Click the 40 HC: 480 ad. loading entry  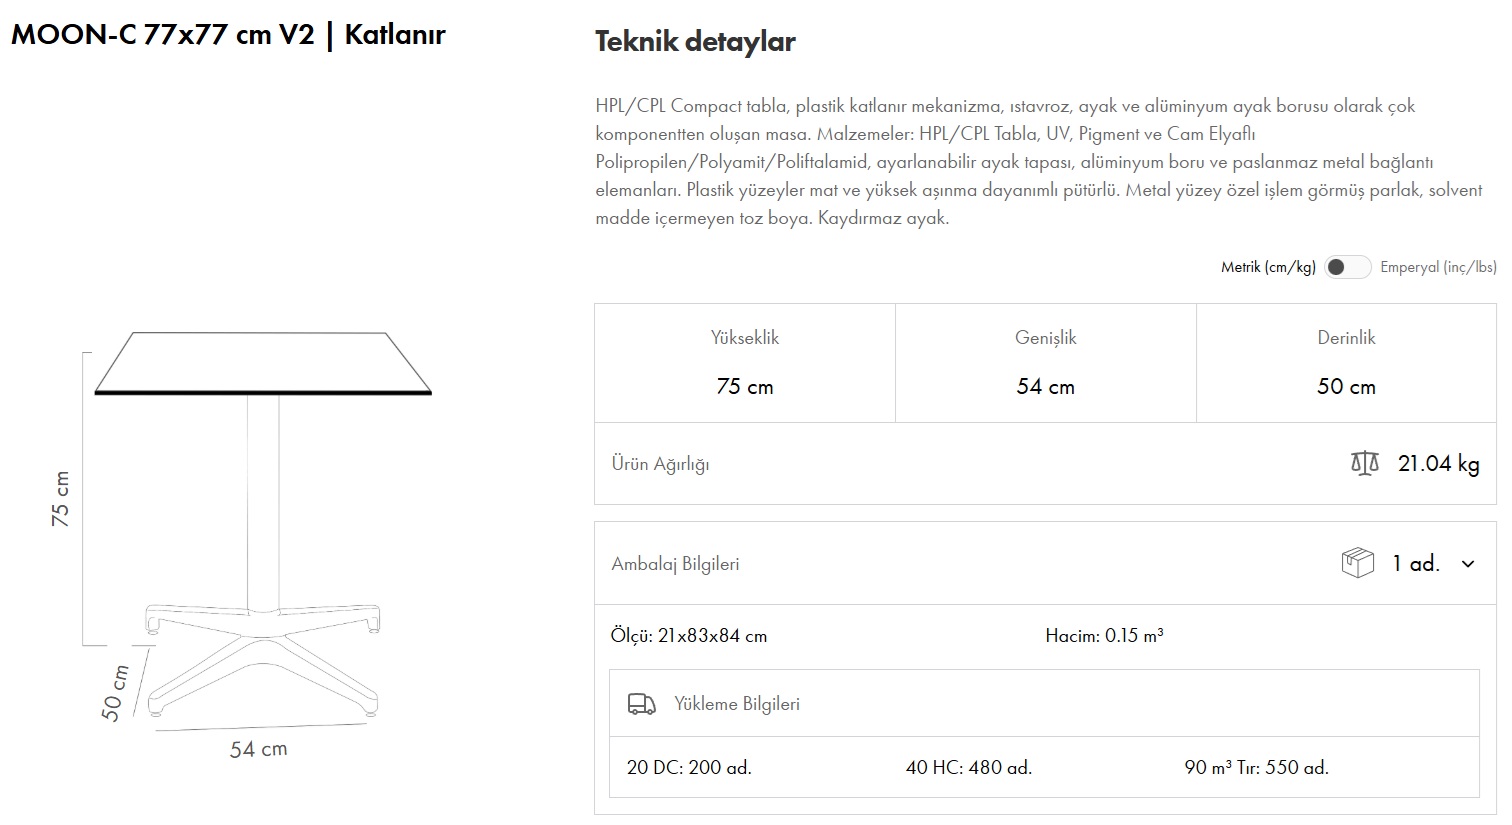point(968,768)
